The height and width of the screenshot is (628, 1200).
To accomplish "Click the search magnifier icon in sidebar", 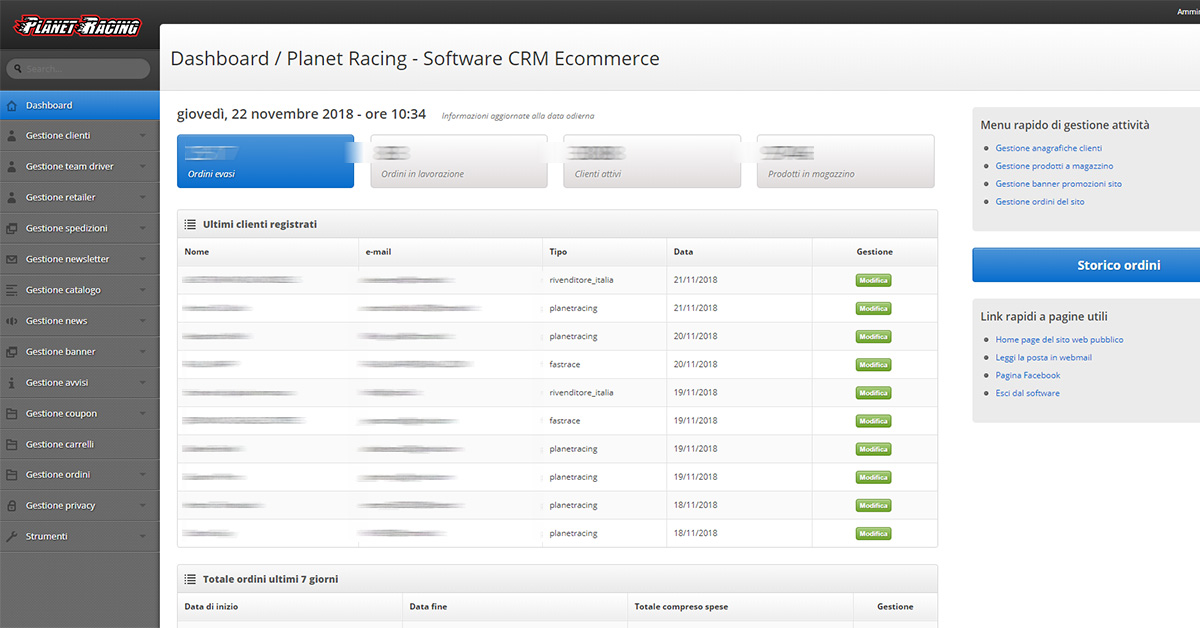I will coord(18,69).
